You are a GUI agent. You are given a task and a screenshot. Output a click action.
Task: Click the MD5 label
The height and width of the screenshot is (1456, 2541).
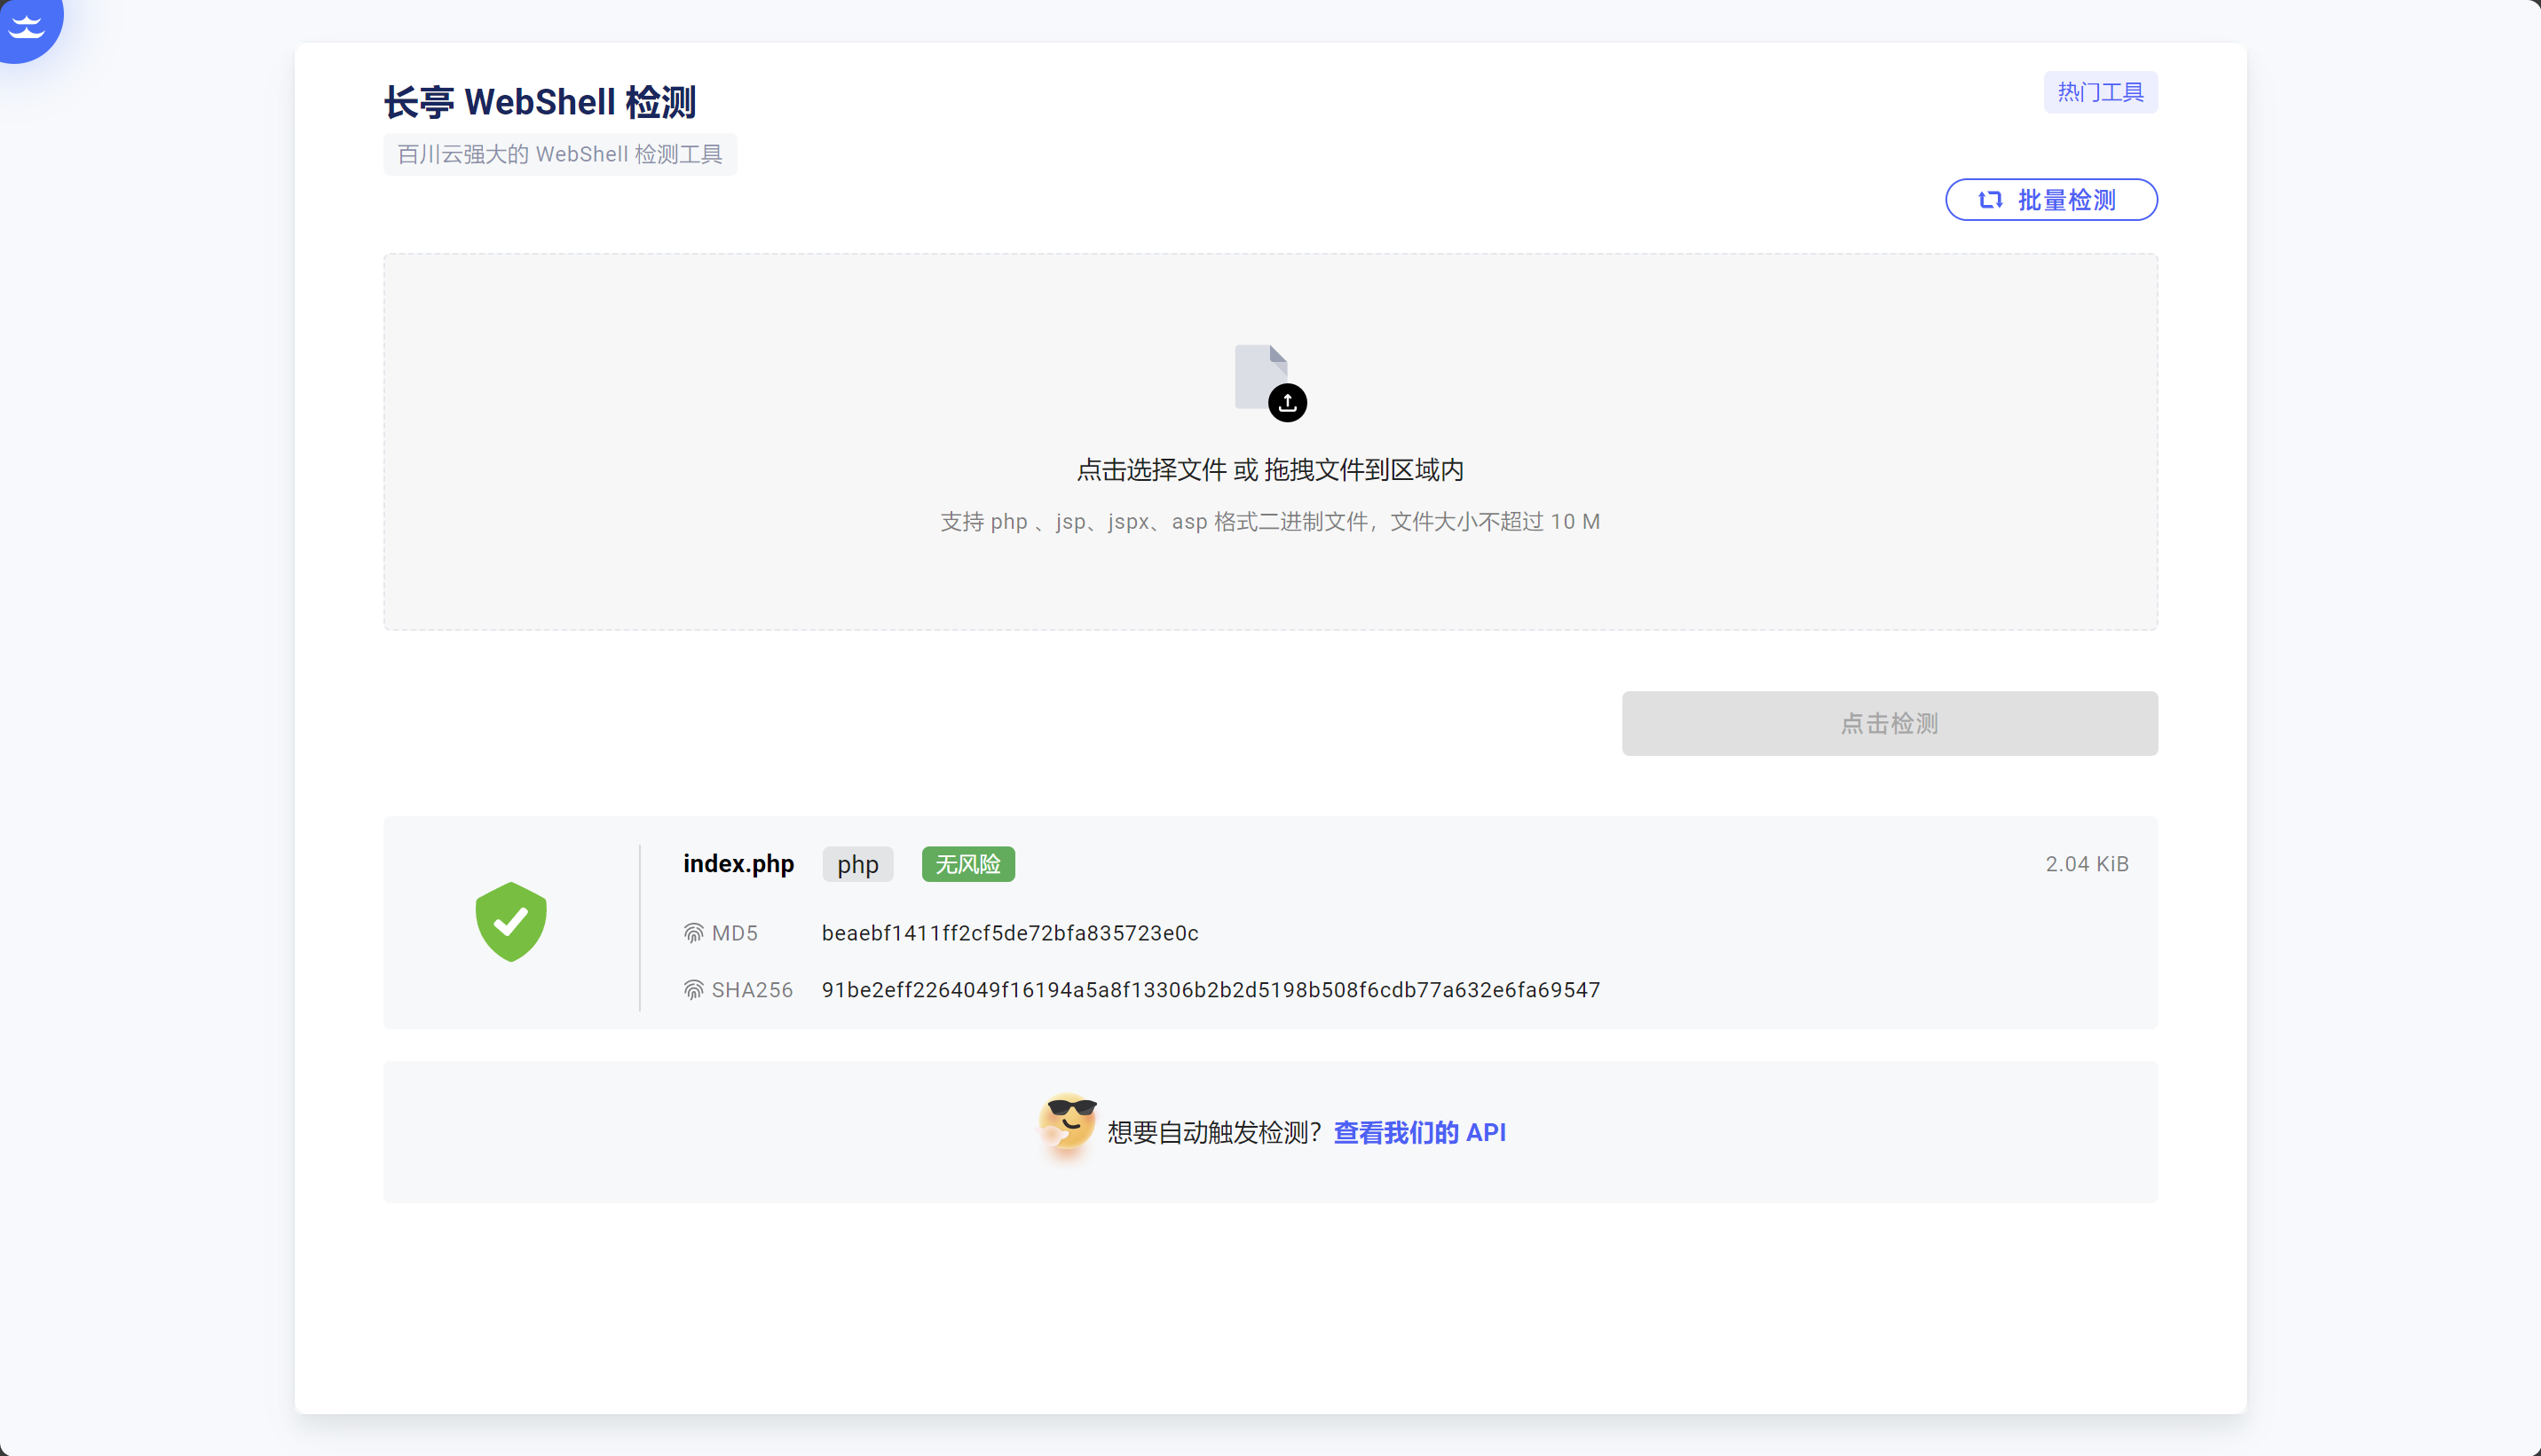[x=734, y=933]
